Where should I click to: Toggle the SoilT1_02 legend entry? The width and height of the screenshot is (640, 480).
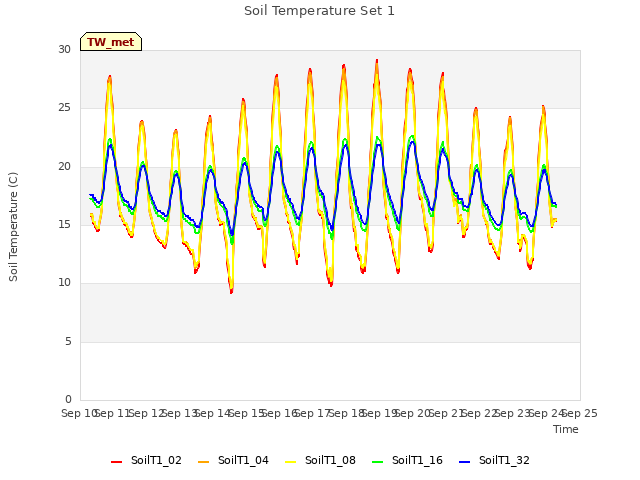(x=146, y=460)
